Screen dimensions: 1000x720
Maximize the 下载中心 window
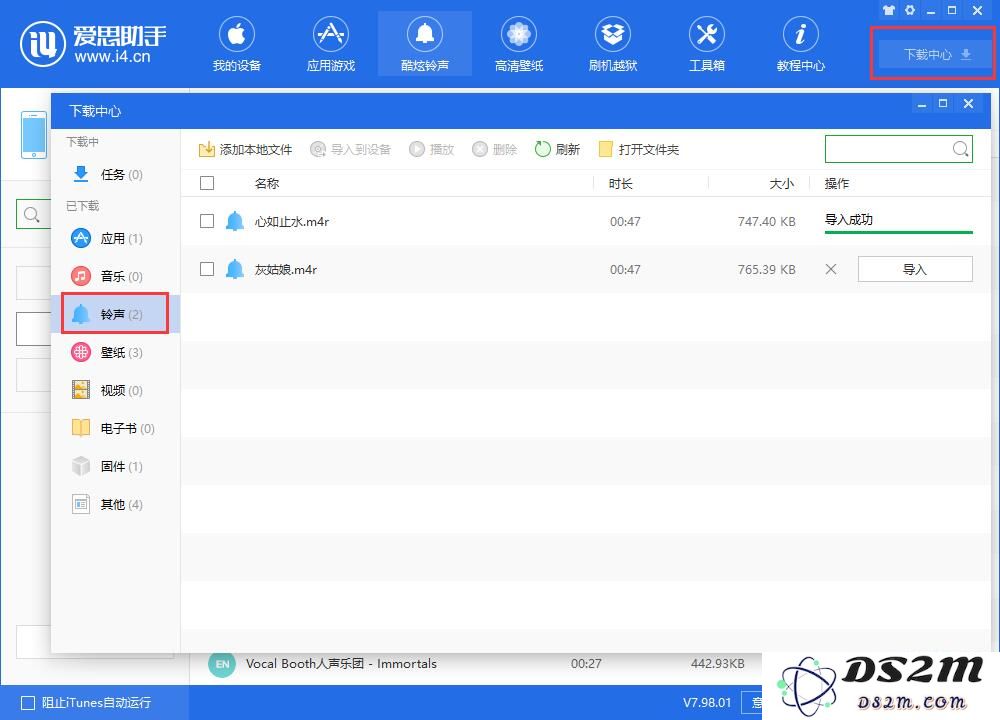click(x=943, y=104)
